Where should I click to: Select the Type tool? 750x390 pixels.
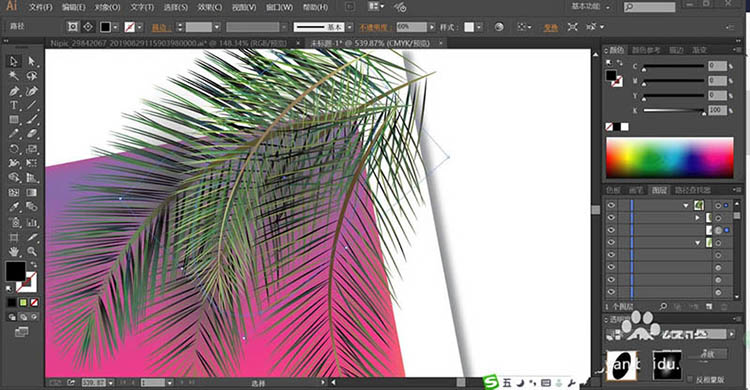[13, 105]
